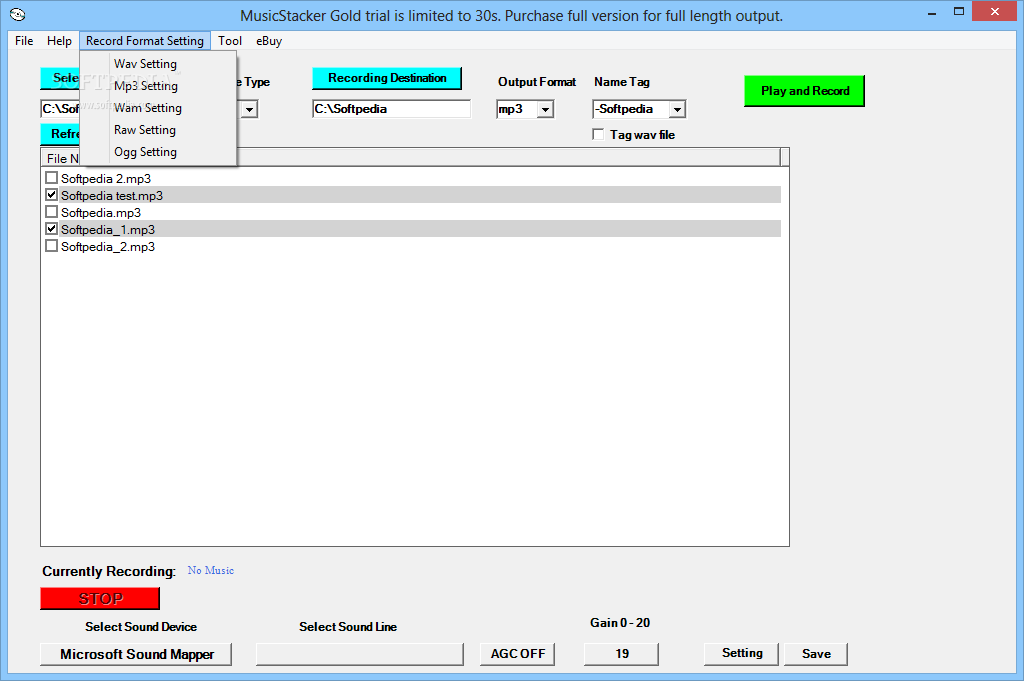
Task: Select the Softpedia.mp3 file name
Action: [x=101, y=212]
